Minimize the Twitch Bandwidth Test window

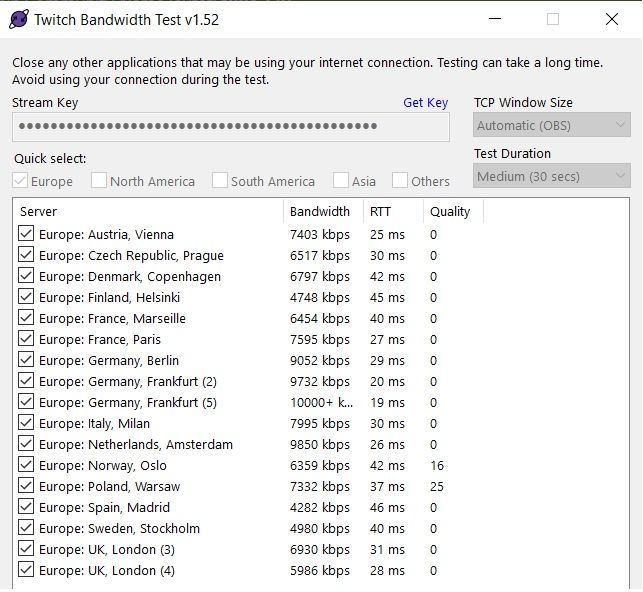pos(495,19)
